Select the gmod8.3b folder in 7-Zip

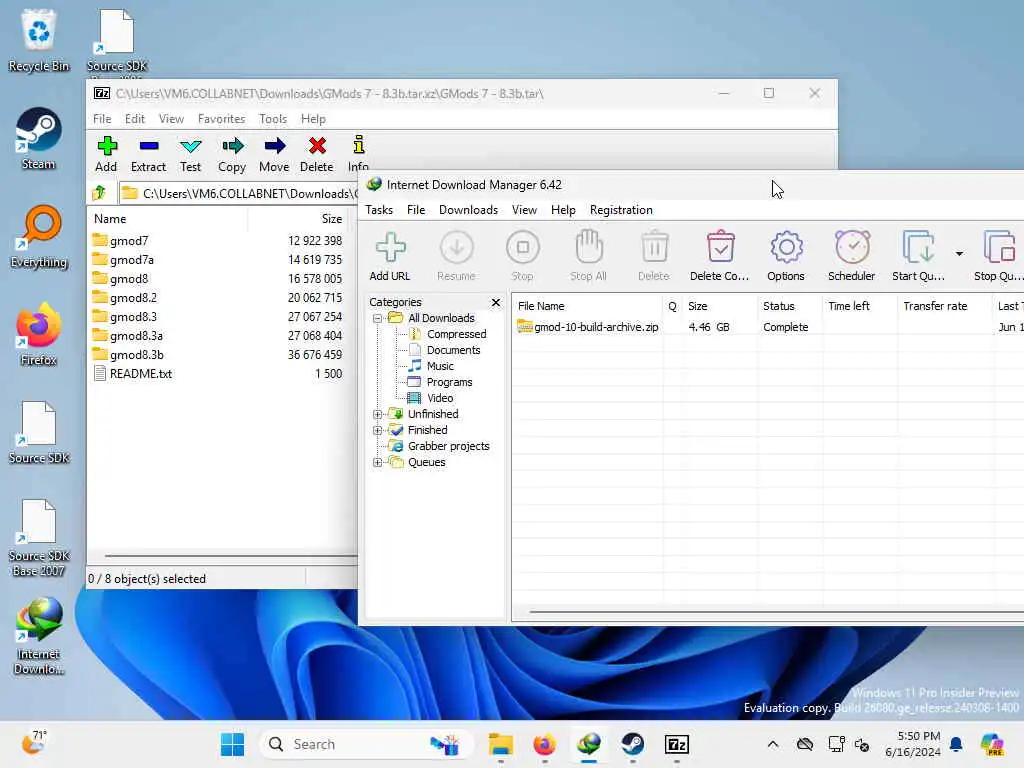pos(136,355)
